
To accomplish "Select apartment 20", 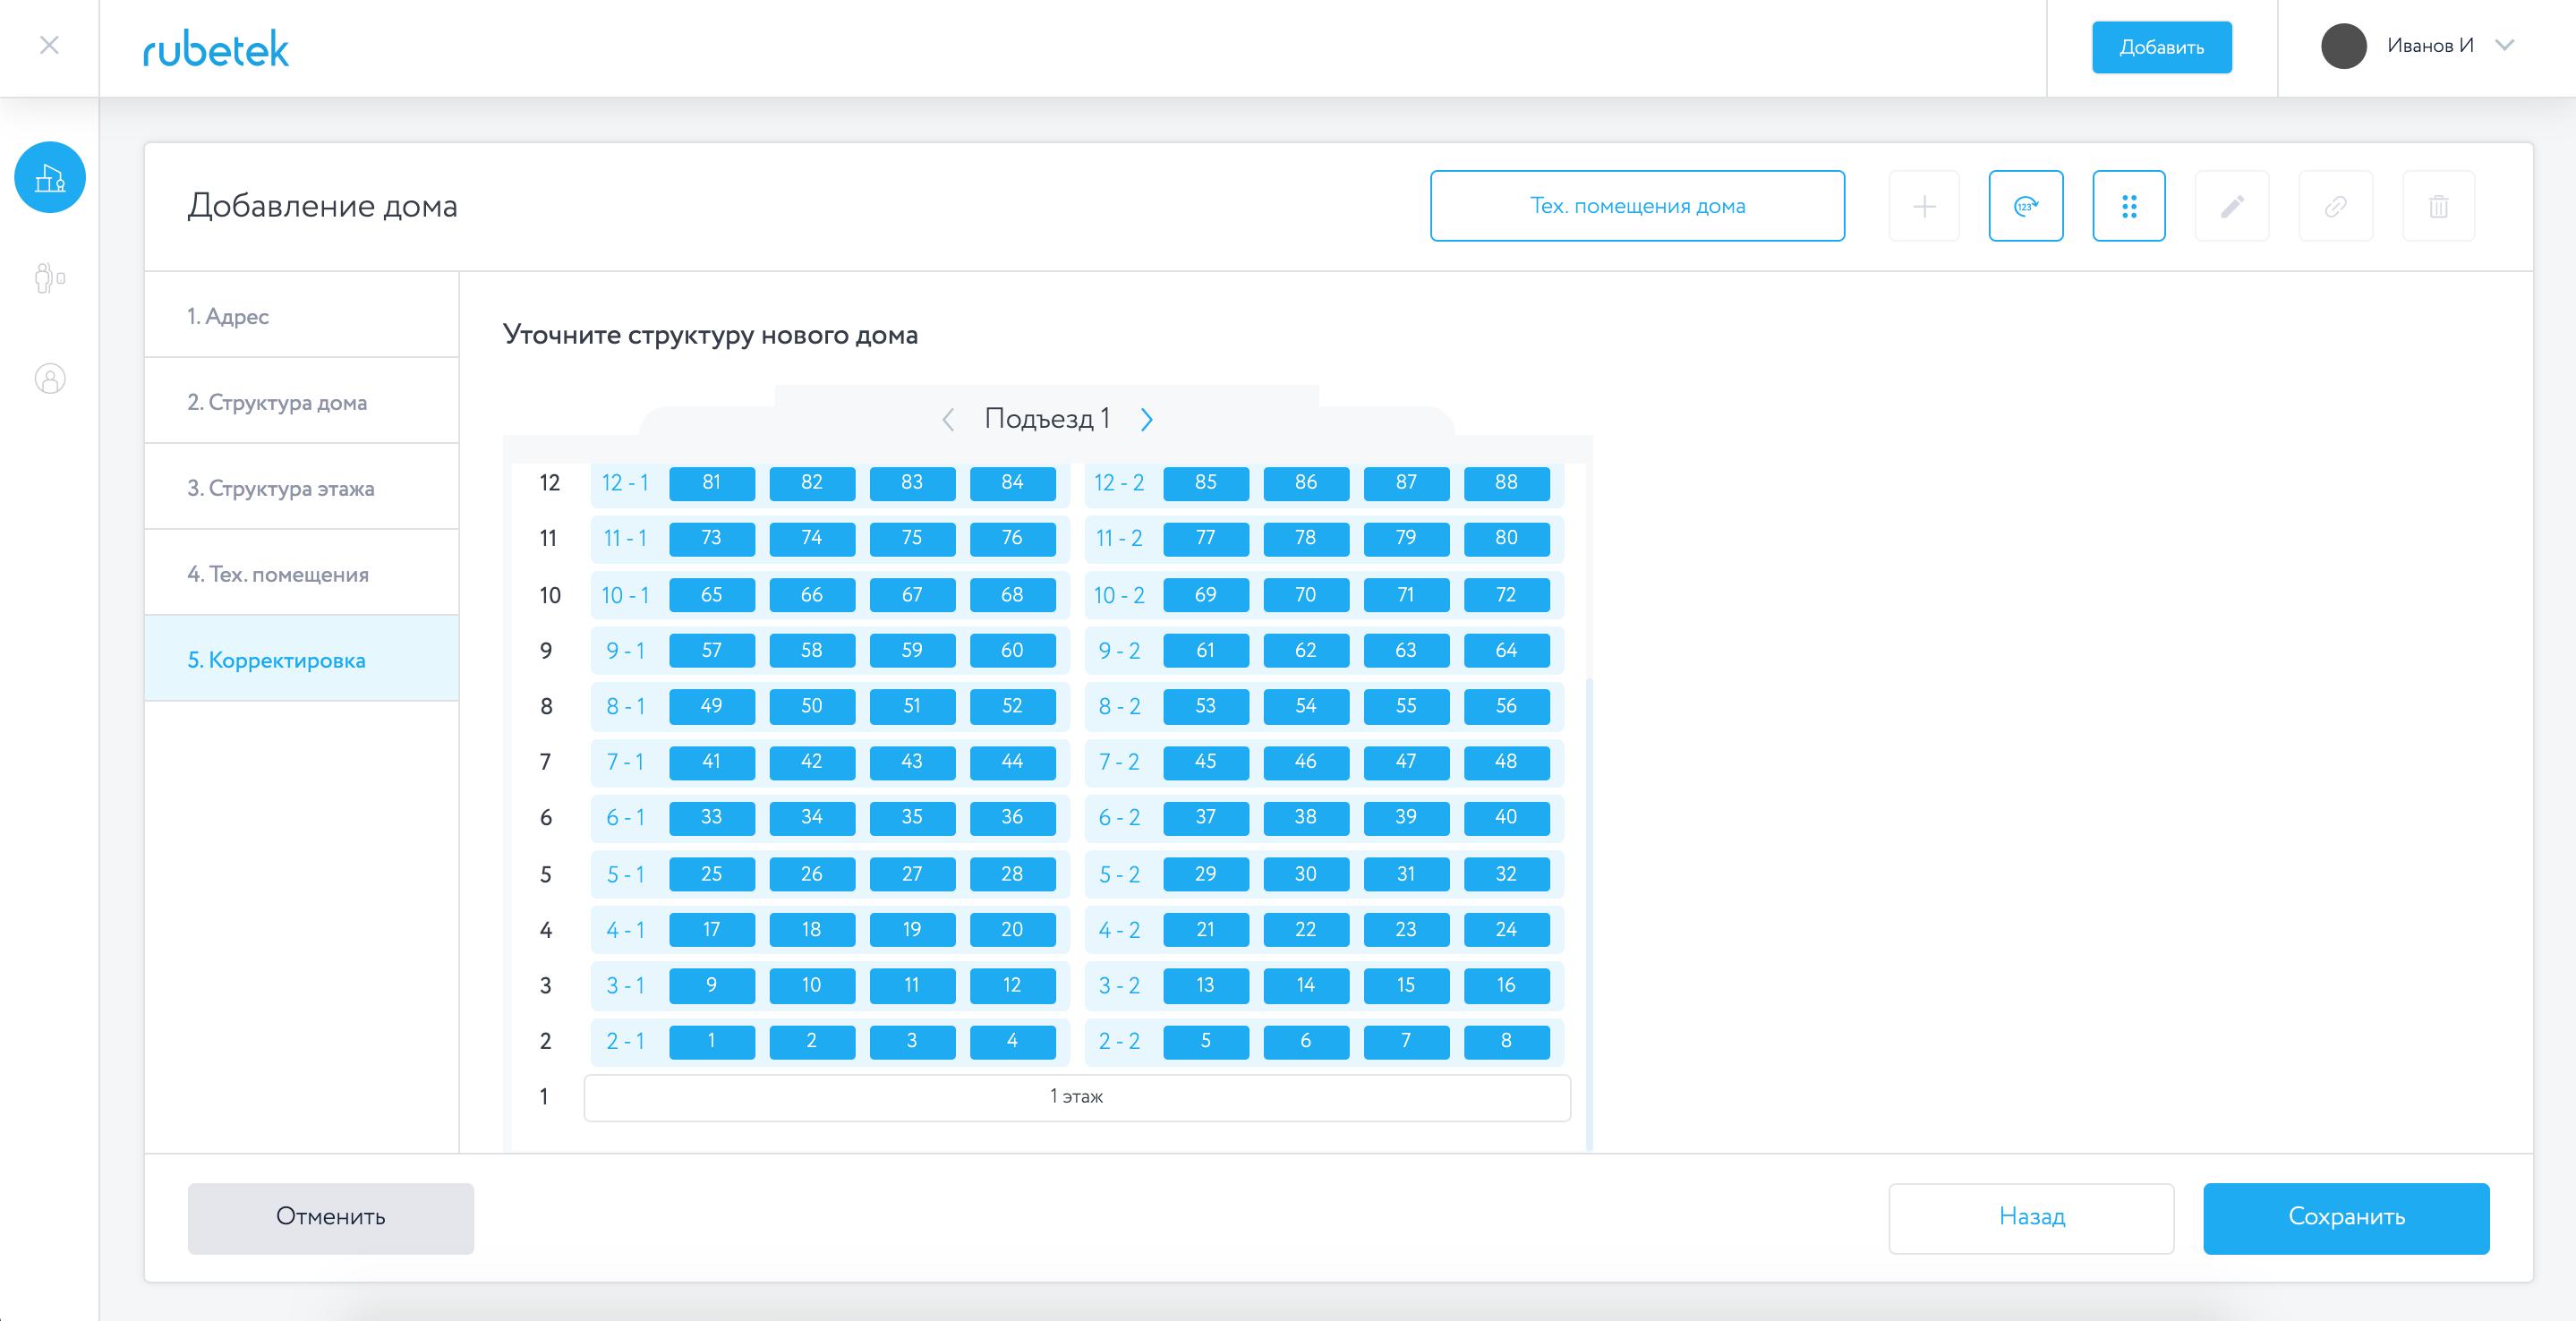I will (1012, 930).
